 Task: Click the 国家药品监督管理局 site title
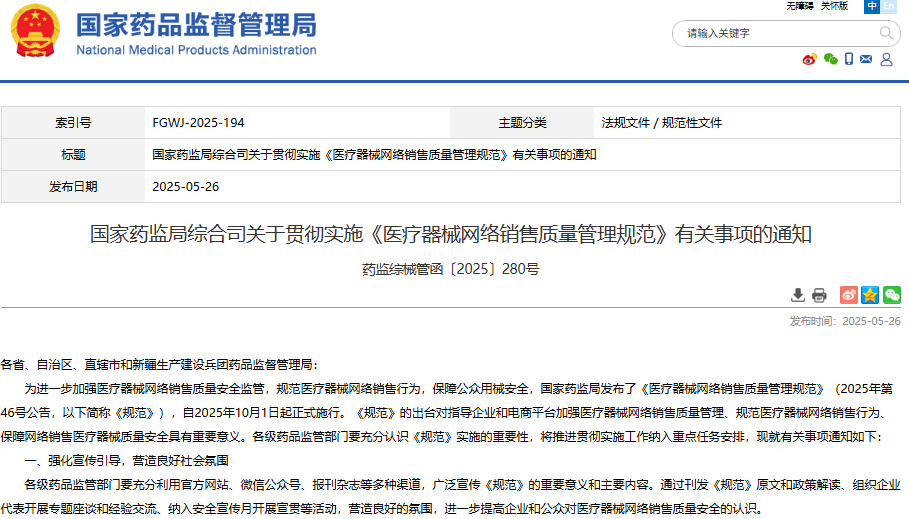tap(197, 25)
